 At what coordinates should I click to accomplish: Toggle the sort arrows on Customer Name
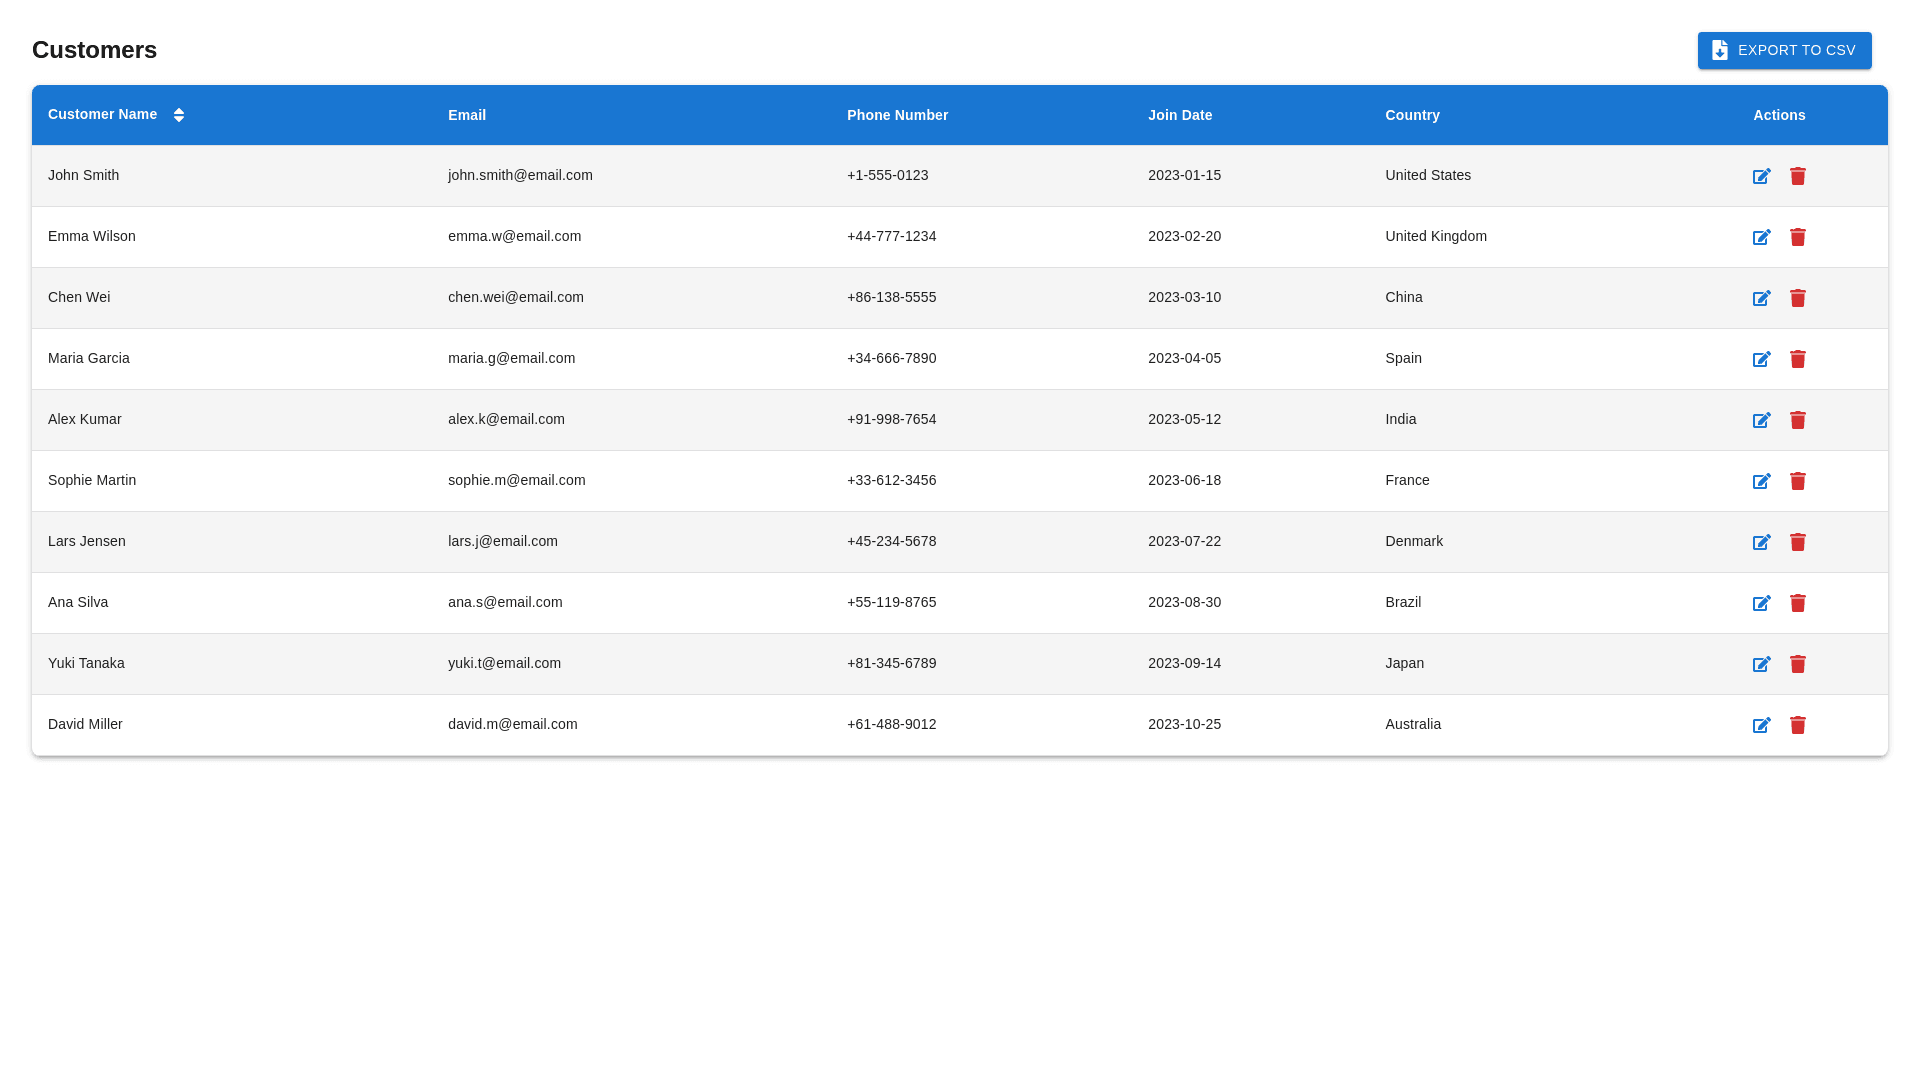tap(179, 115)
